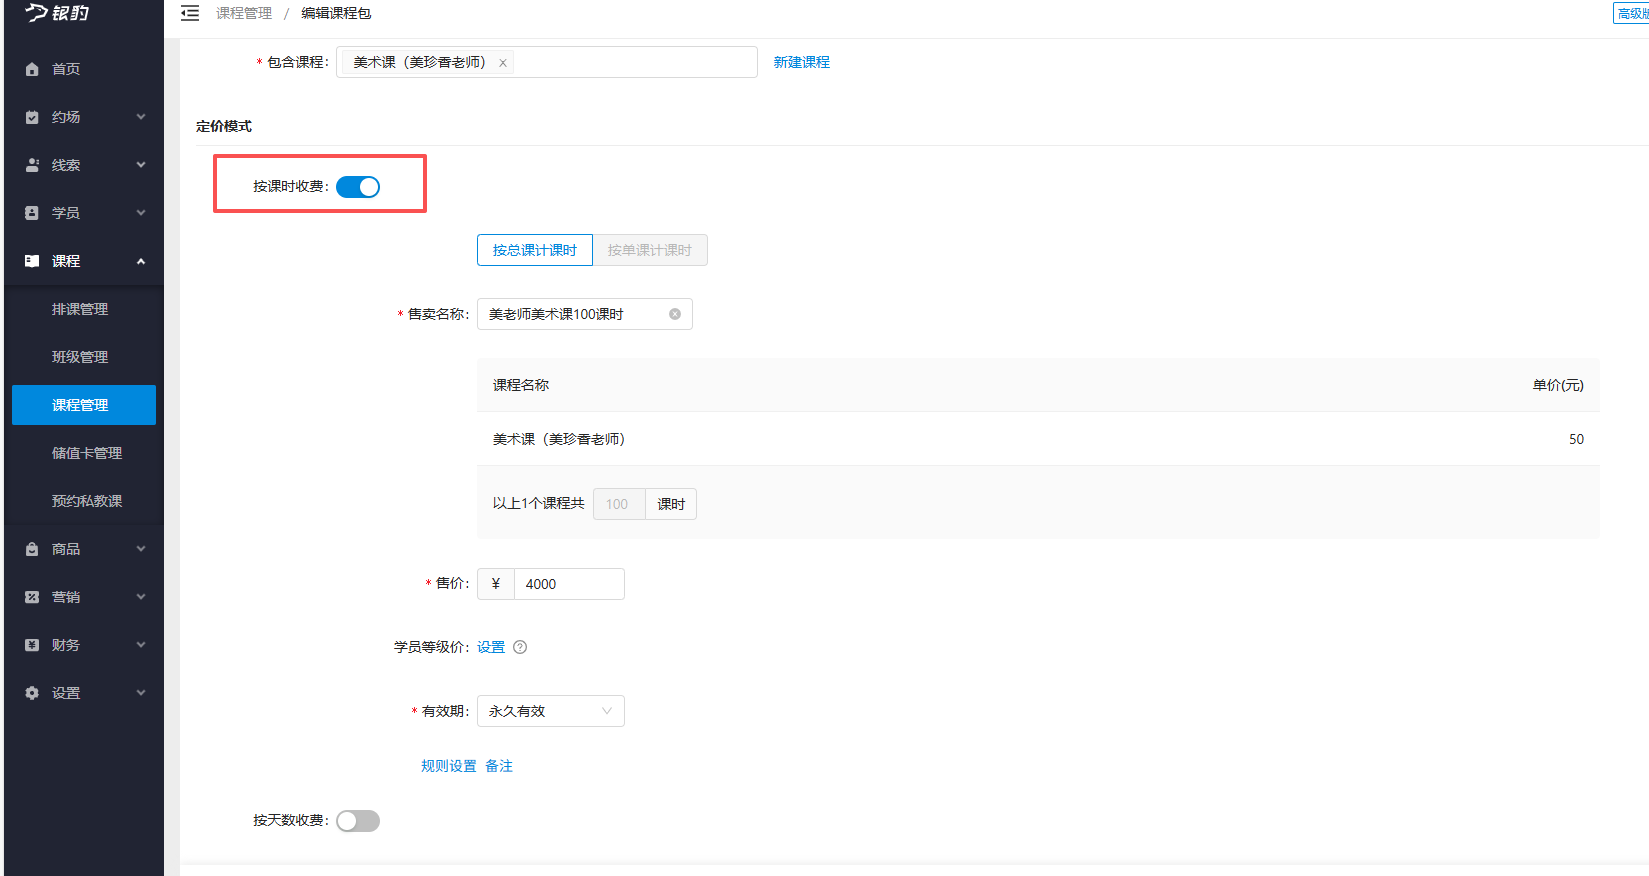The width and height of the screenshot is (1649, 876).
Task: Focus the 售价 input showing 4000
Action: (569, 584)
